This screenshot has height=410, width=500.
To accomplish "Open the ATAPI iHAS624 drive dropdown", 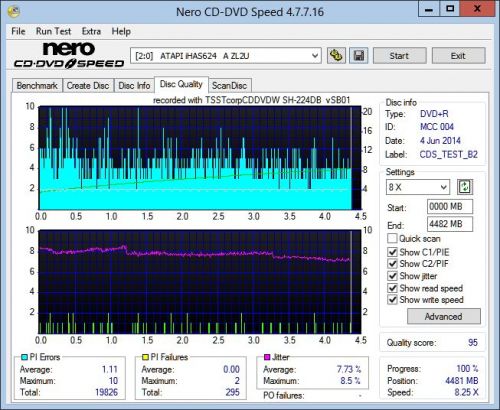I will pyautogui.click(x=226, y=56).
